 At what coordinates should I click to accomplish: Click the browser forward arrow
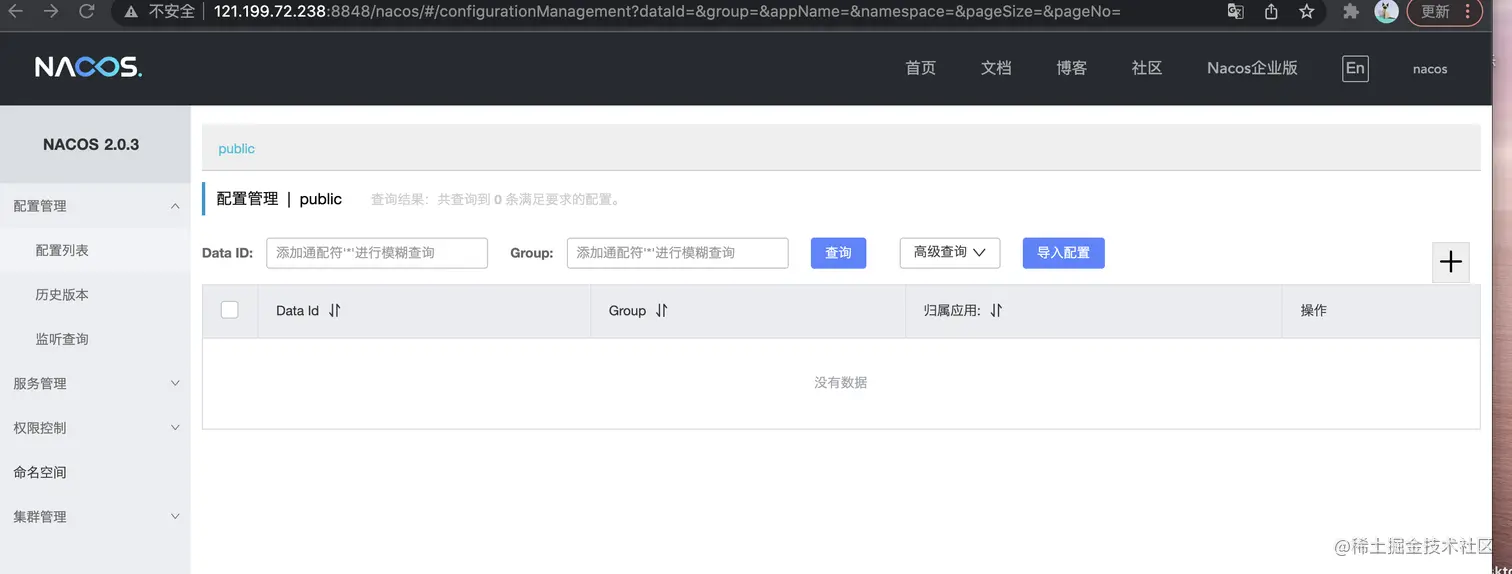click(51, 11)
